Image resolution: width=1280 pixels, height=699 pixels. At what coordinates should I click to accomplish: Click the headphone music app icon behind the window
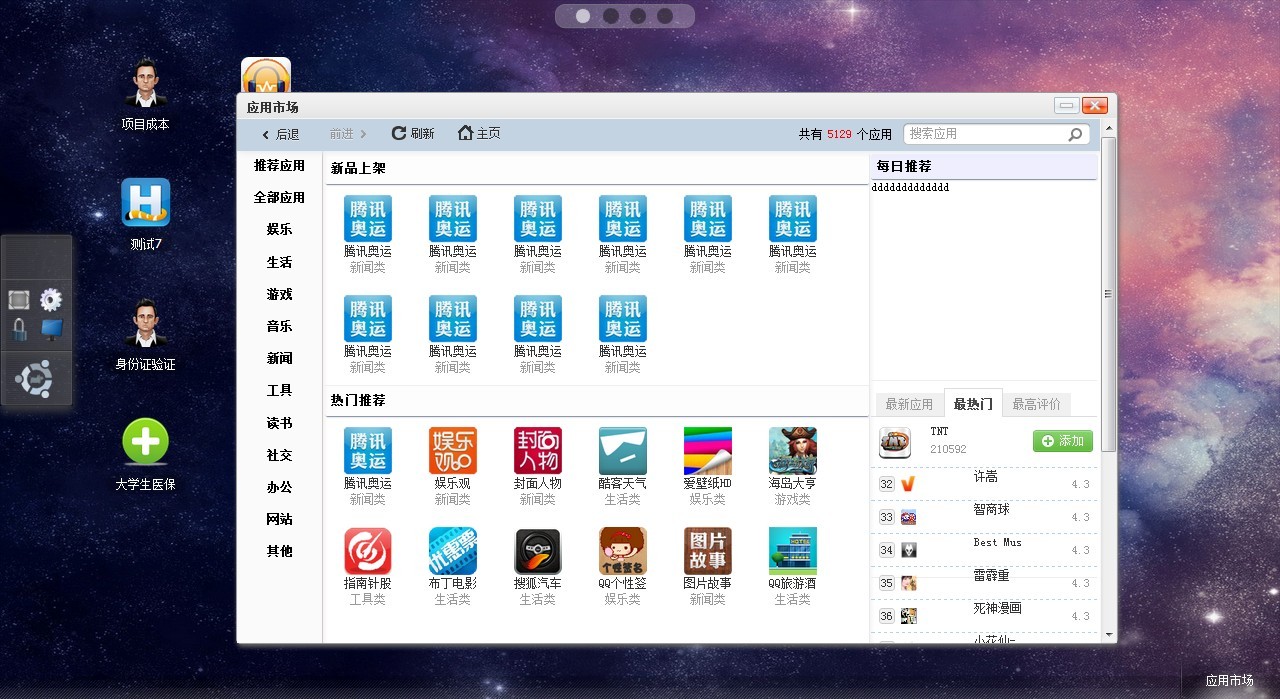(x=266, y=75)
